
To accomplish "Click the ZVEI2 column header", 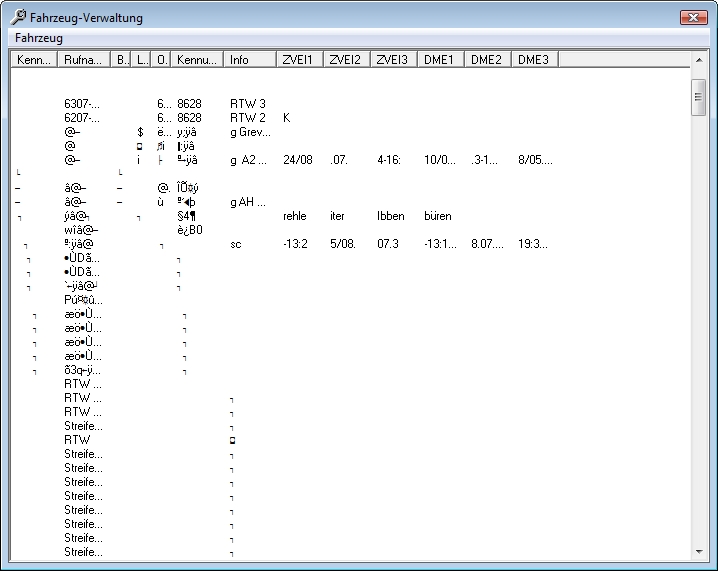I will (346, 60).
